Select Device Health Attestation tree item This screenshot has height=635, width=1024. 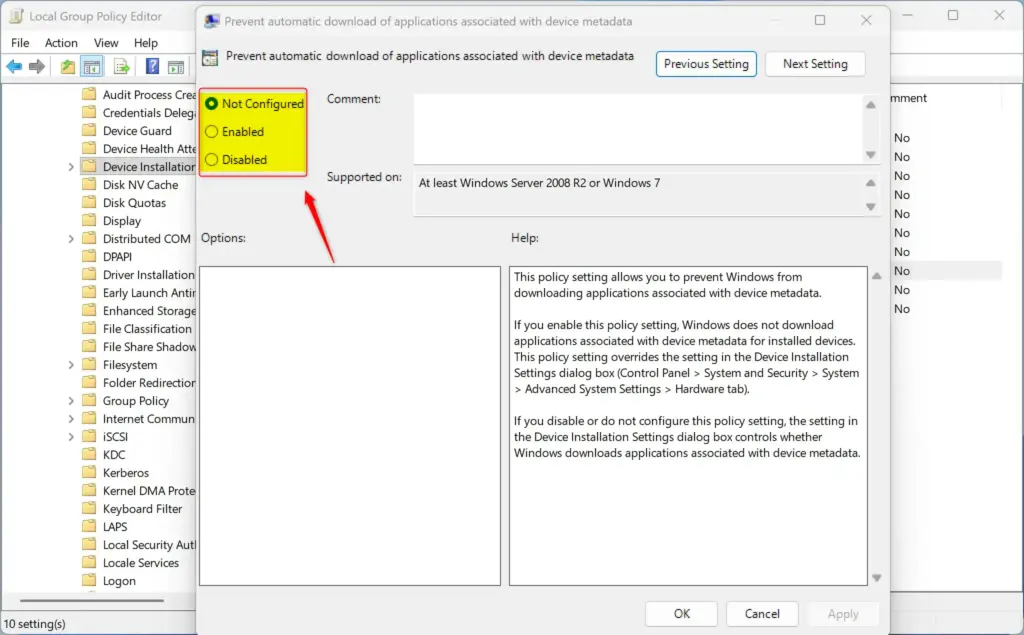pos(149,148)
